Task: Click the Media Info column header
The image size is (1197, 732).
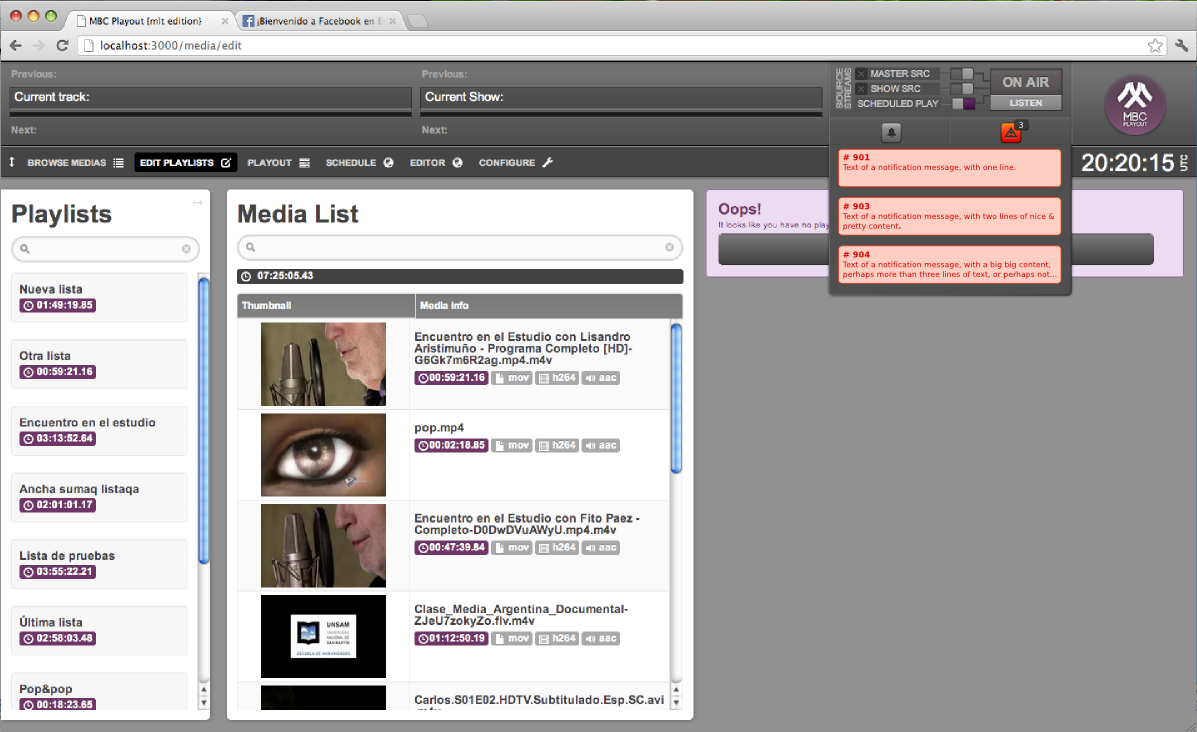Action: tap(549, 305)
